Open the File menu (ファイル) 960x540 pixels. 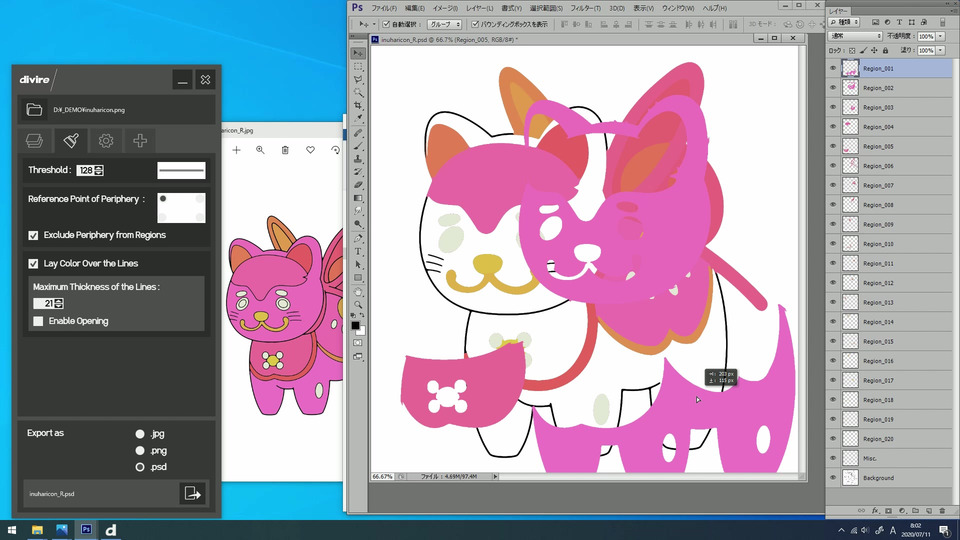384,8
